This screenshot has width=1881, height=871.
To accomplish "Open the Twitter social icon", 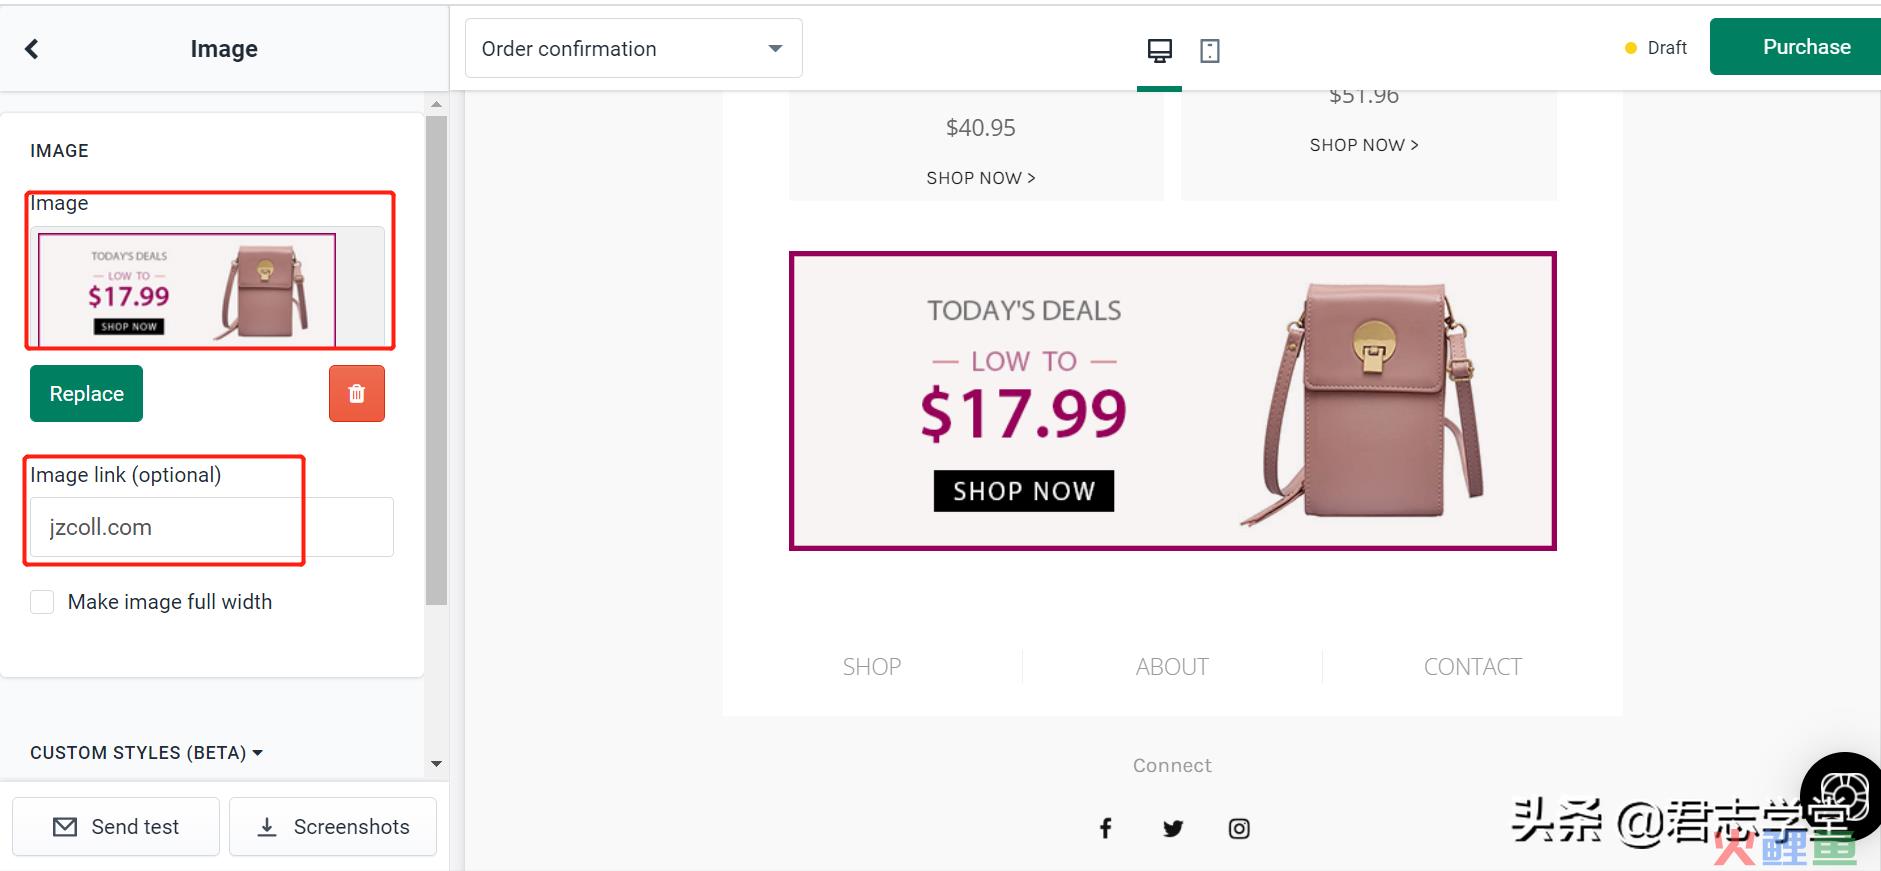I will pos(1173,828).
